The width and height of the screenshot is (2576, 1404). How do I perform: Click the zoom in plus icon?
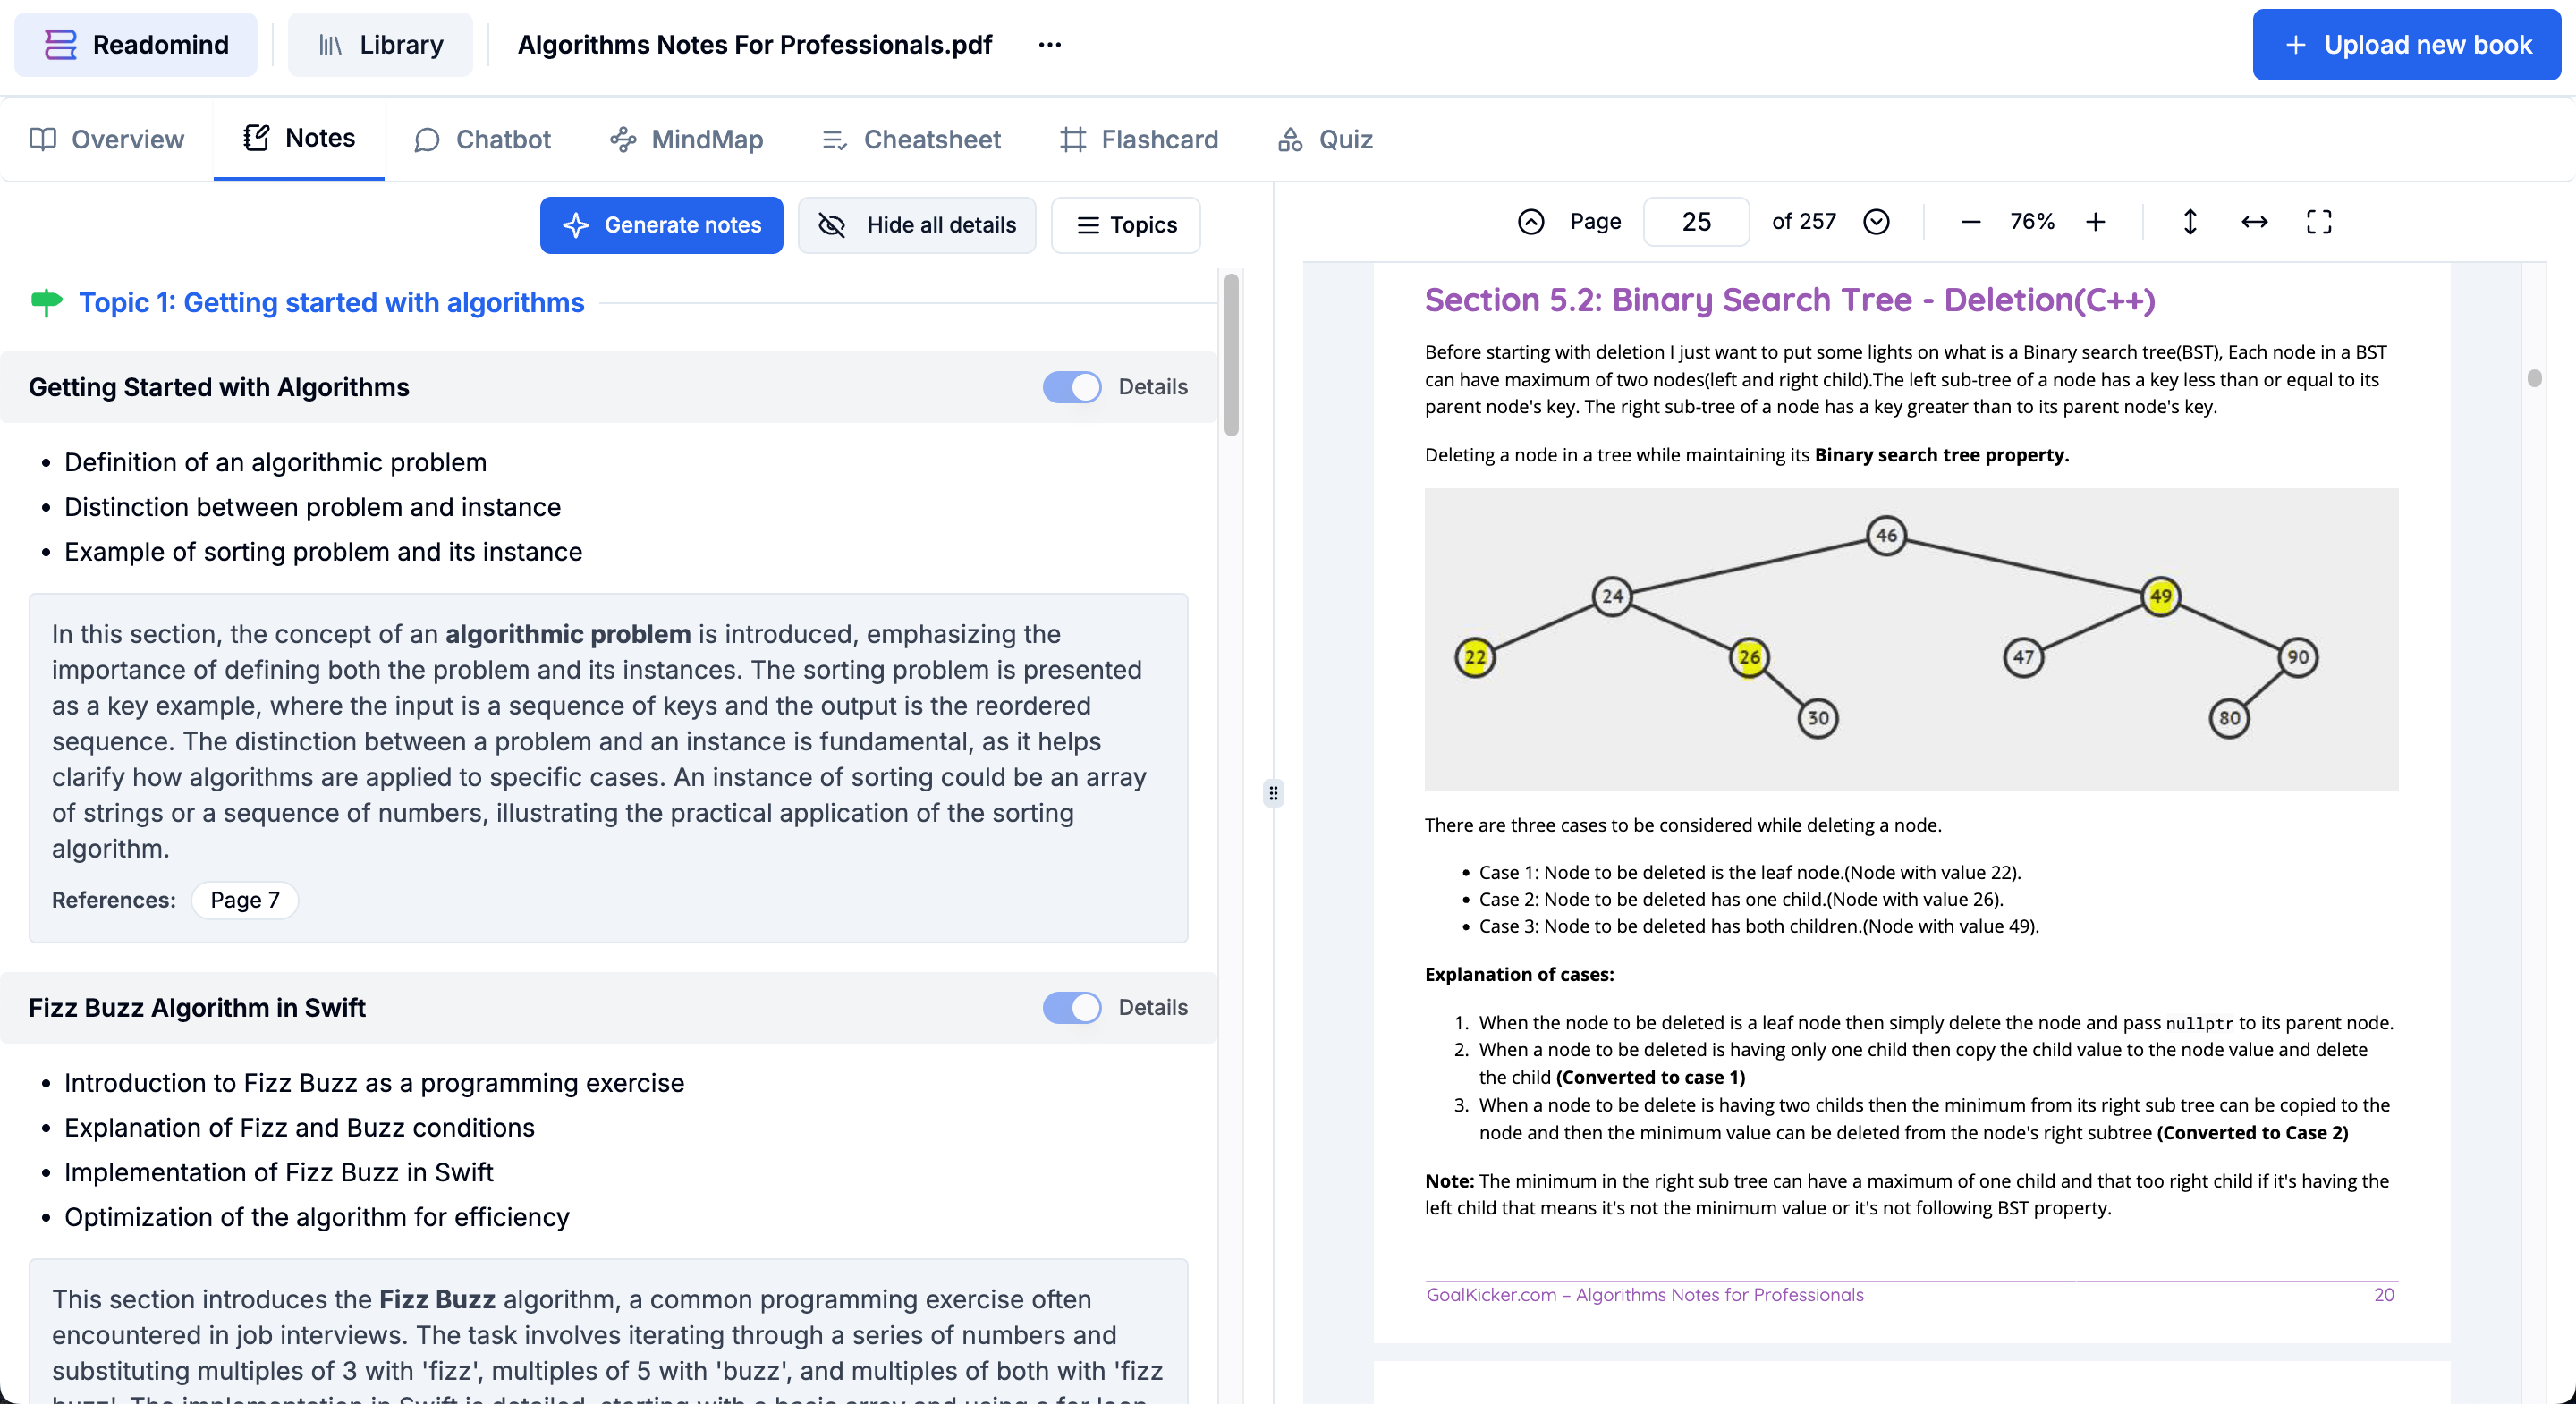pyautogui.click(x=2095, y=222)
